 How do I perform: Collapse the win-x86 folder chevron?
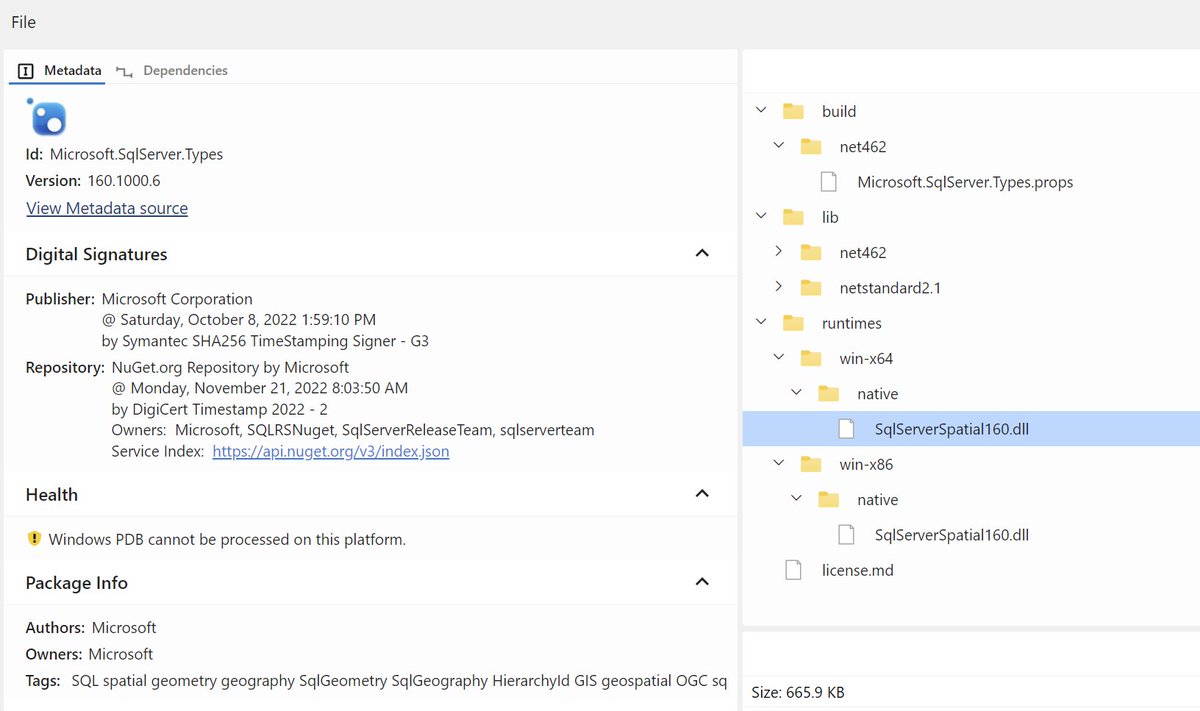[780, 464]
